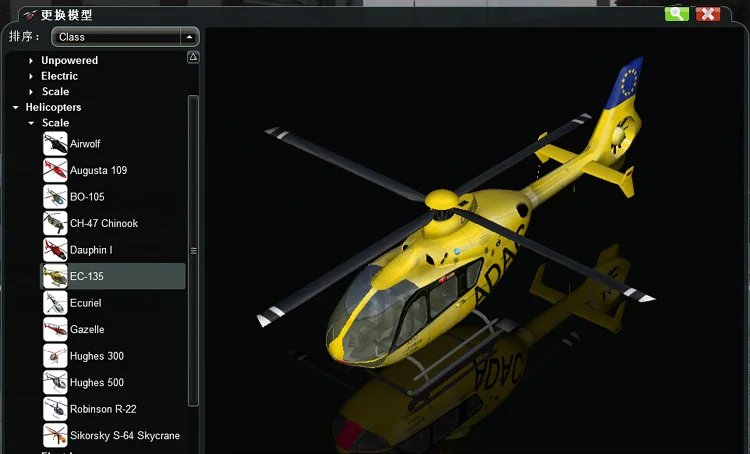The width and height of the screenshot is (750, 454).
Task: Click the BO-105 helicopter icon
Action: tap(55, 197)
